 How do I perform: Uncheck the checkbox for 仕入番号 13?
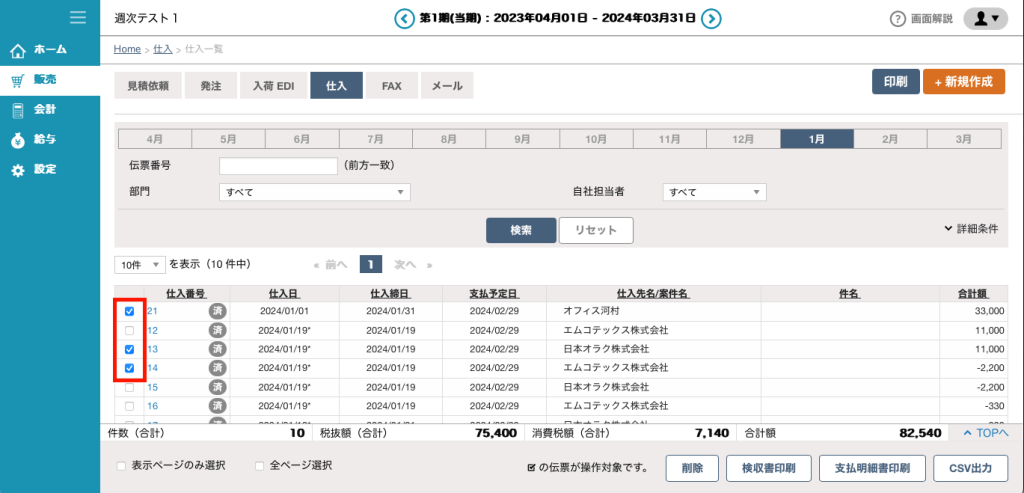pyautogui.click(x=129, y=349)
